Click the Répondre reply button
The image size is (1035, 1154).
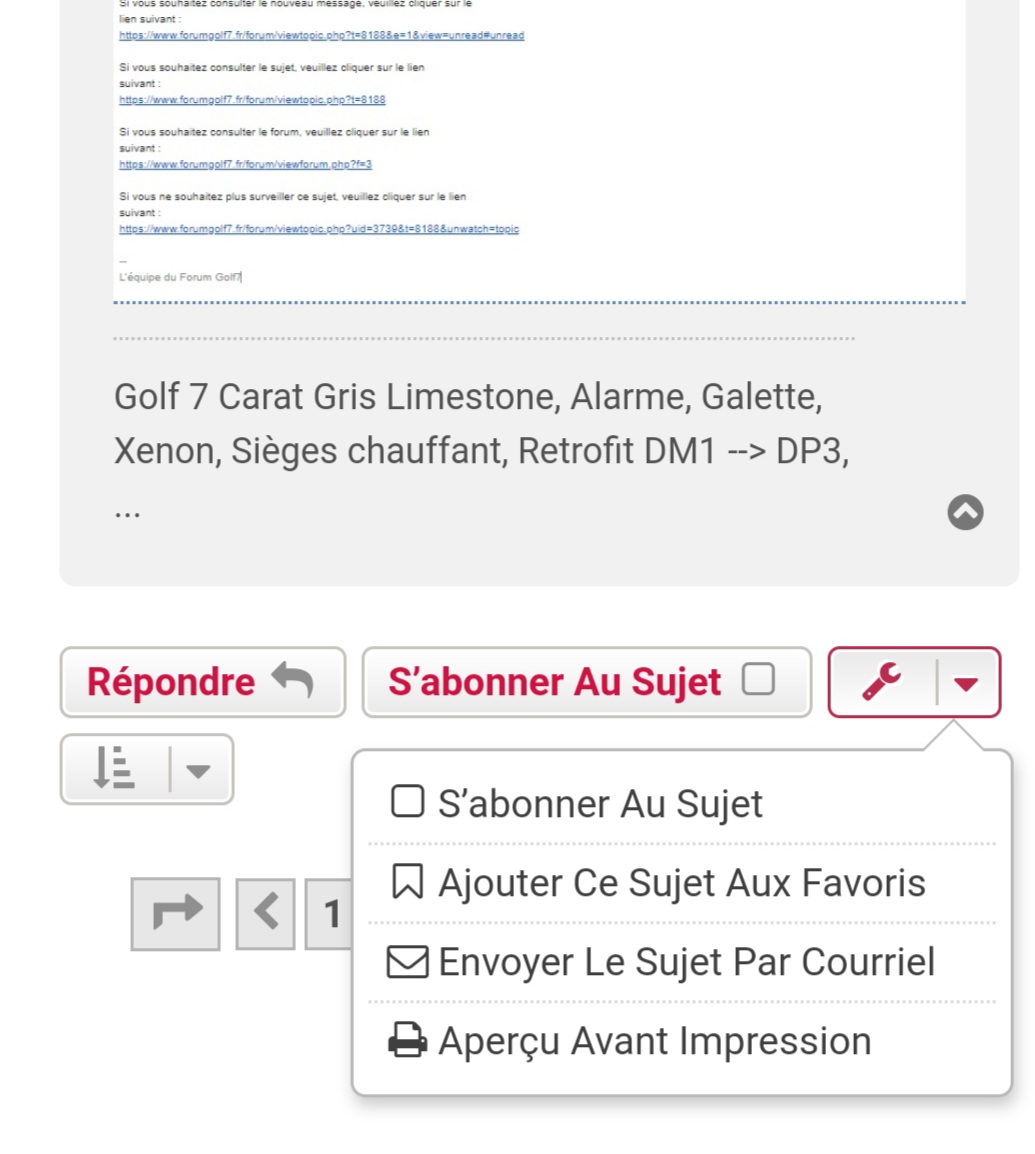[202, 682]
